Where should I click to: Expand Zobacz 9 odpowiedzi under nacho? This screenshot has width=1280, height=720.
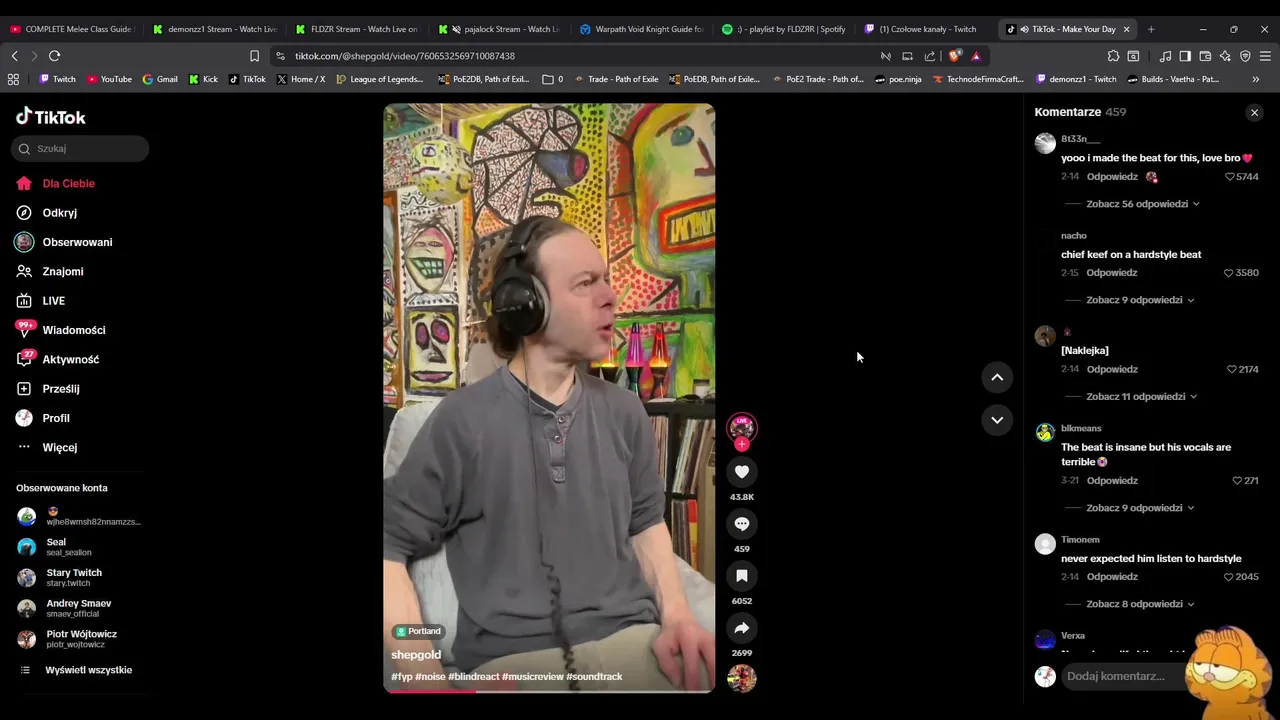point(1140,300)
